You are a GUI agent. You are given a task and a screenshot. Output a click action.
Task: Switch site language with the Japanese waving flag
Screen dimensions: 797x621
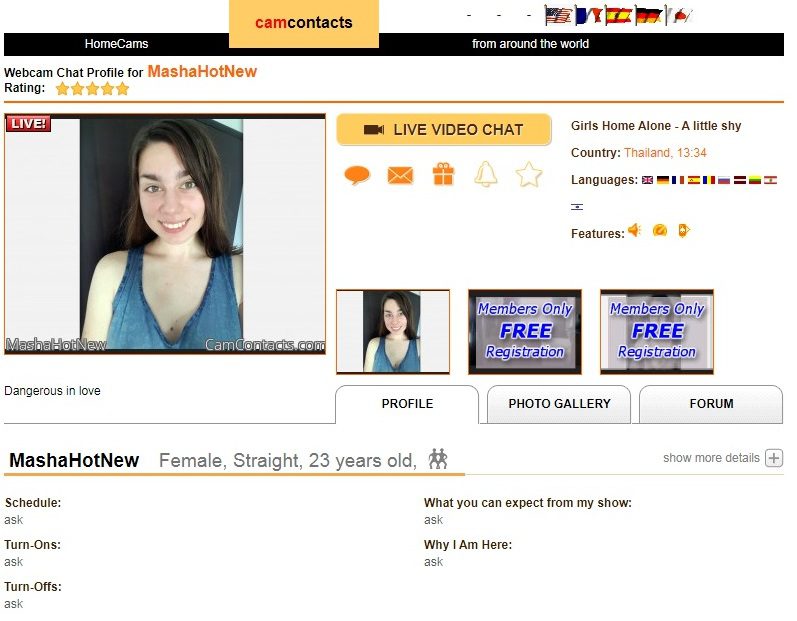[680, 16]
